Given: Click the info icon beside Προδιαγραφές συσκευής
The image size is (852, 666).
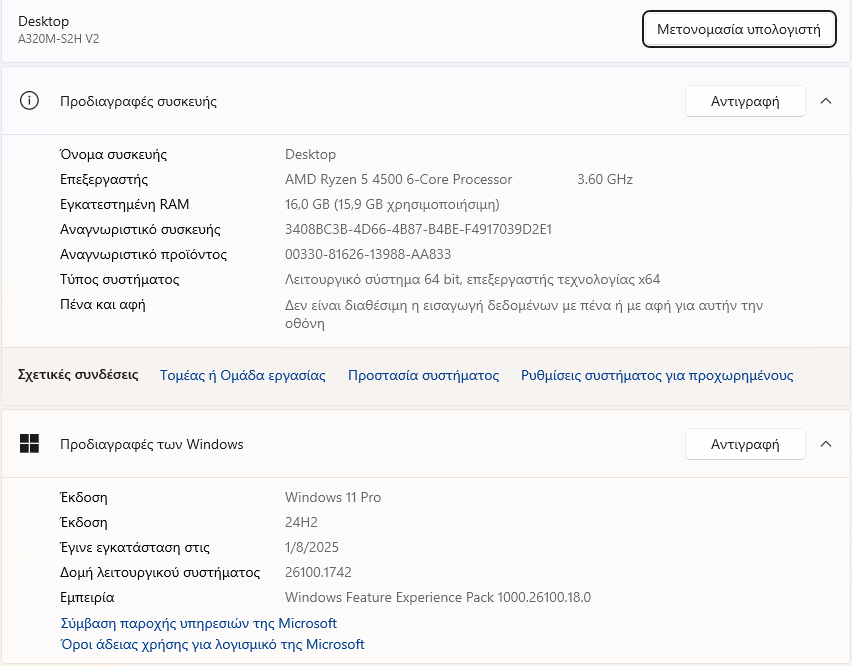Looking at the screenshot, I should click(x=29, y=101).
